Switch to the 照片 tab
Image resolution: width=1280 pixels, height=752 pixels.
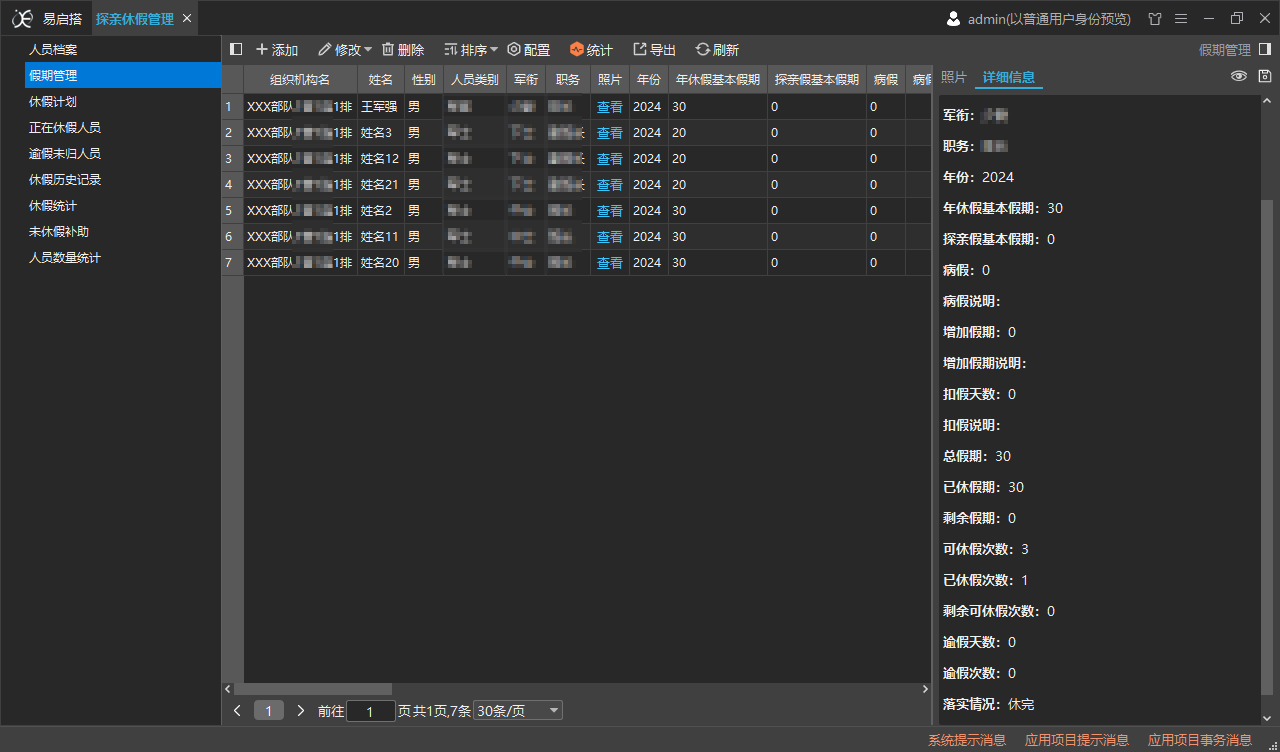954,77
